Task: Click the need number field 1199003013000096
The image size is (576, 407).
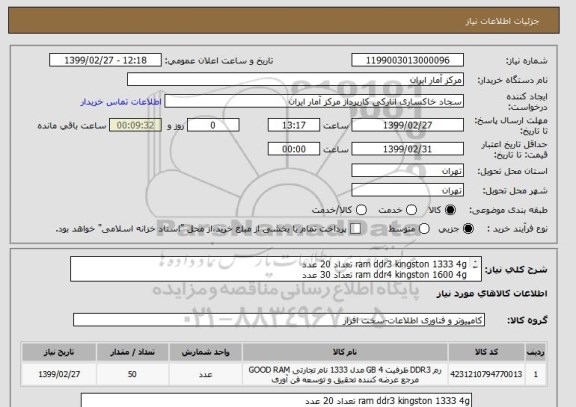Action: click(407, 60)
